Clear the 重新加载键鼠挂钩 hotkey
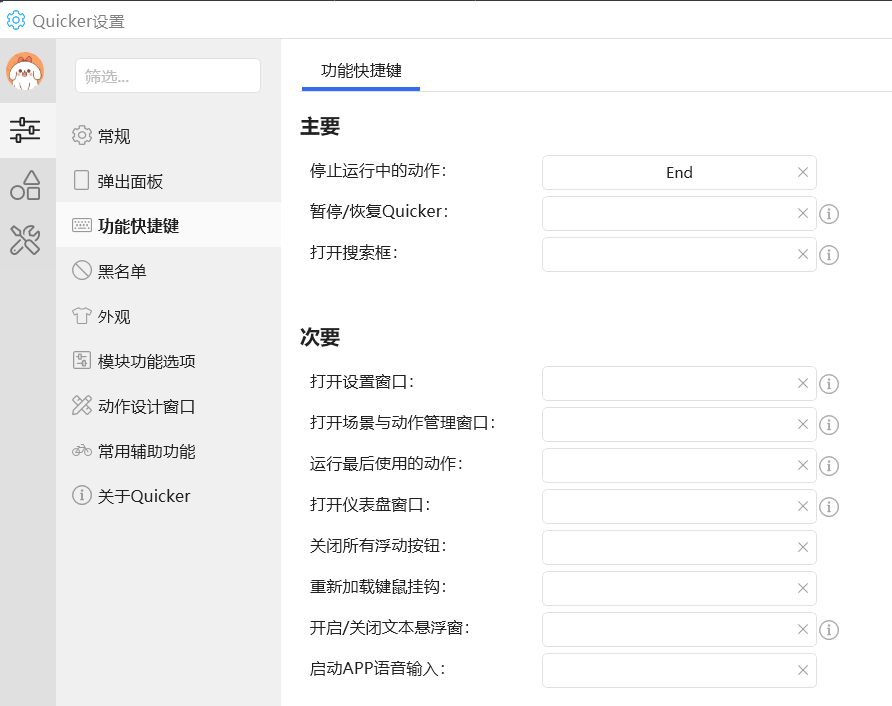The width and height of the screenshot is (892, 706). click(x=803, y=588)
